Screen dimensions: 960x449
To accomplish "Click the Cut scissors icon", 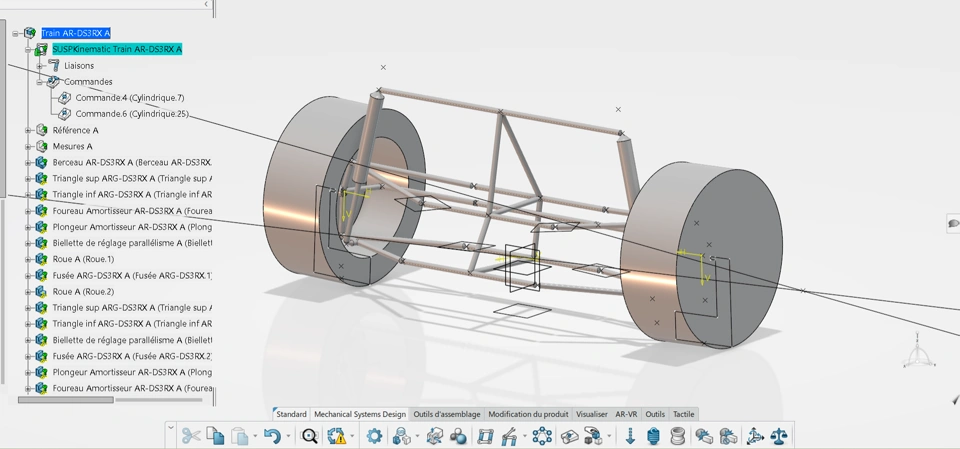I will point(191,436).
